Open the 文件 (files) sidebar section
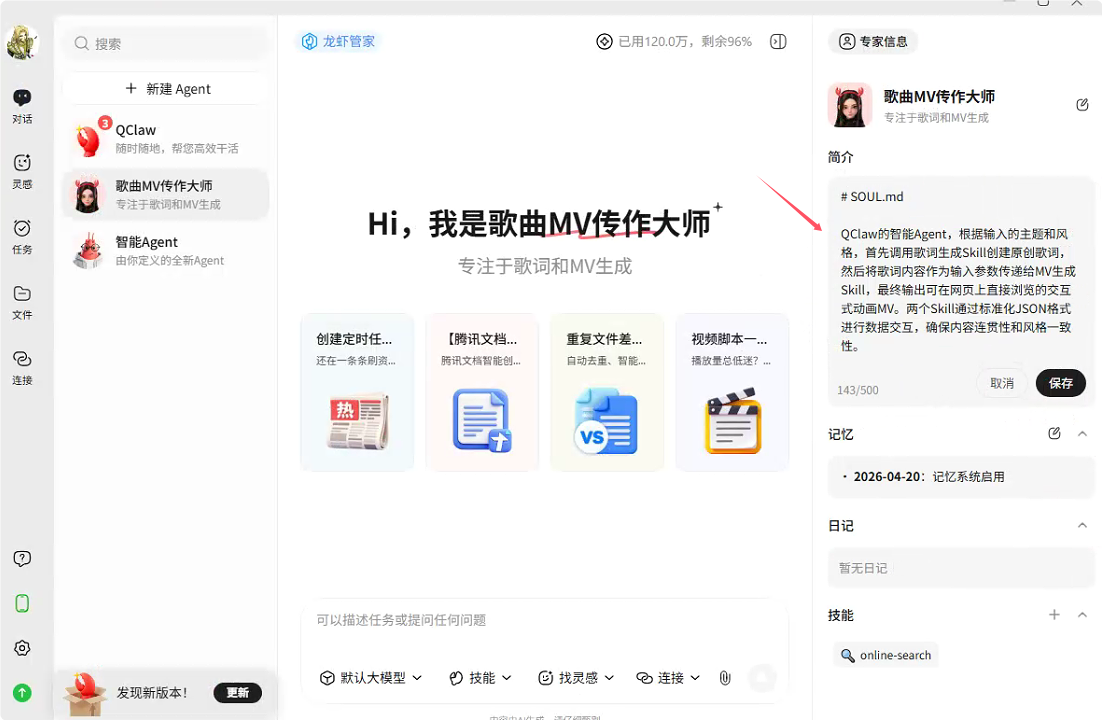 22,302
